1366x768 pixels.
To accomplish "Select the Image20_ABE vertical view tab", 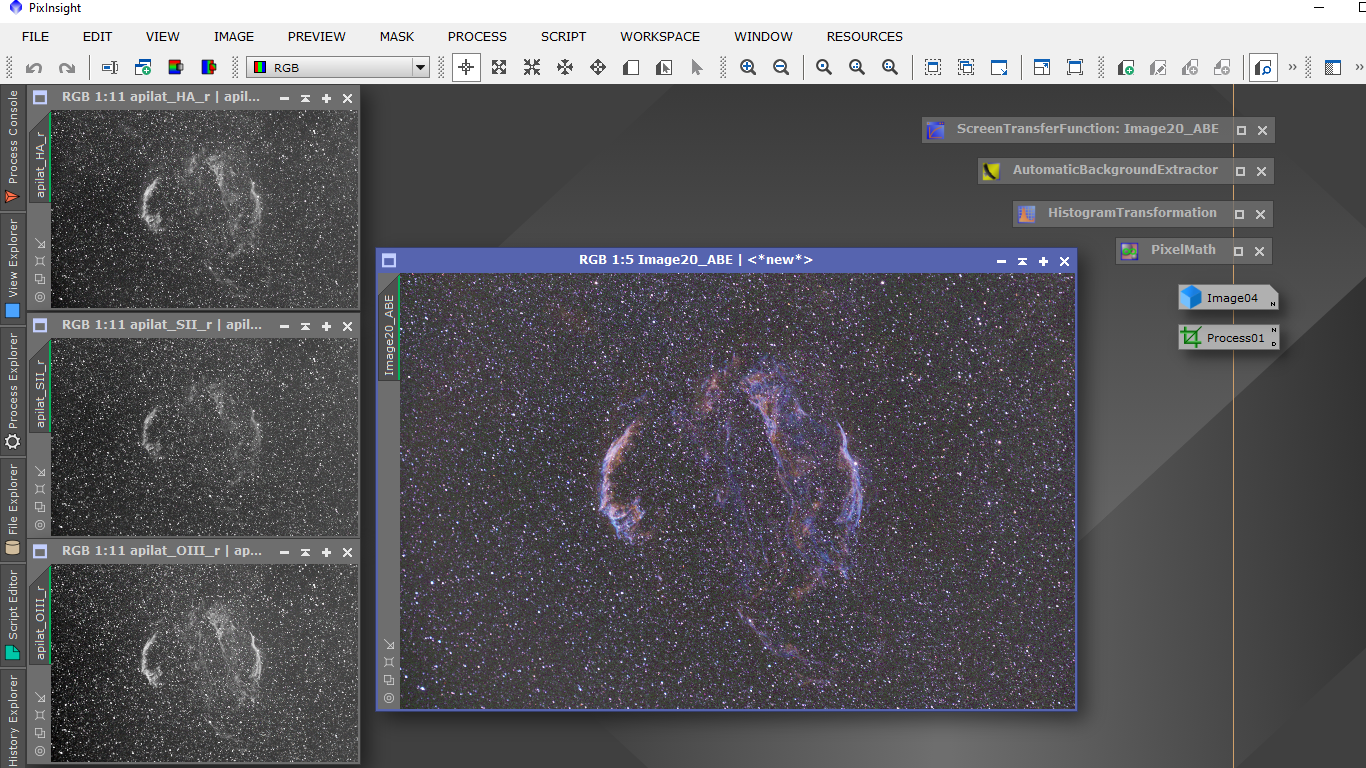I will click(388, 328).
